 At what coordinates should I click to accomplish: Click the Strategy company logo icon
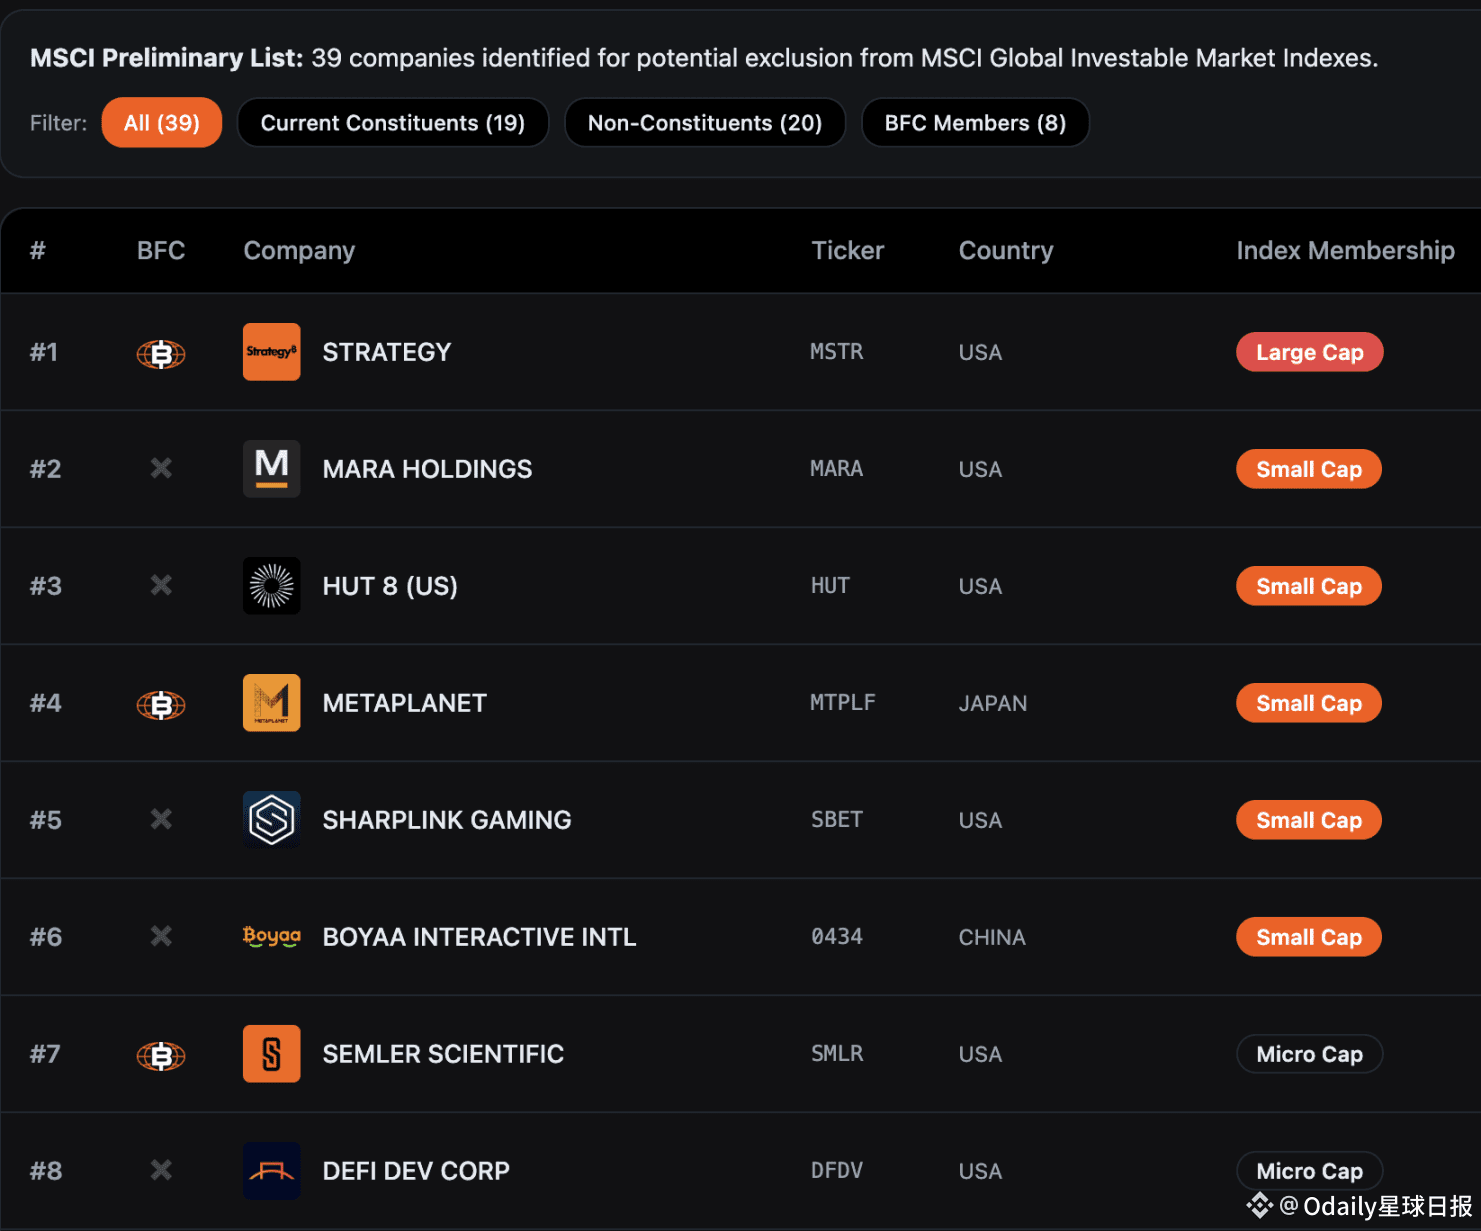271,352
